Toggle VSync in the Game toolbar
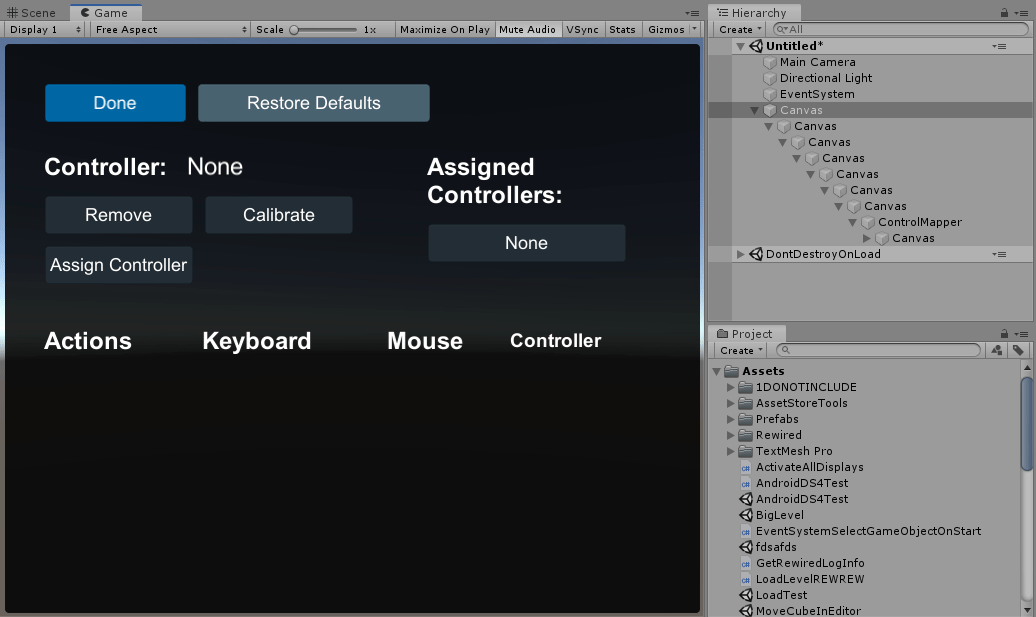Image resolution: width=1036 pixels, height=617 pixels. pos(583,29)
